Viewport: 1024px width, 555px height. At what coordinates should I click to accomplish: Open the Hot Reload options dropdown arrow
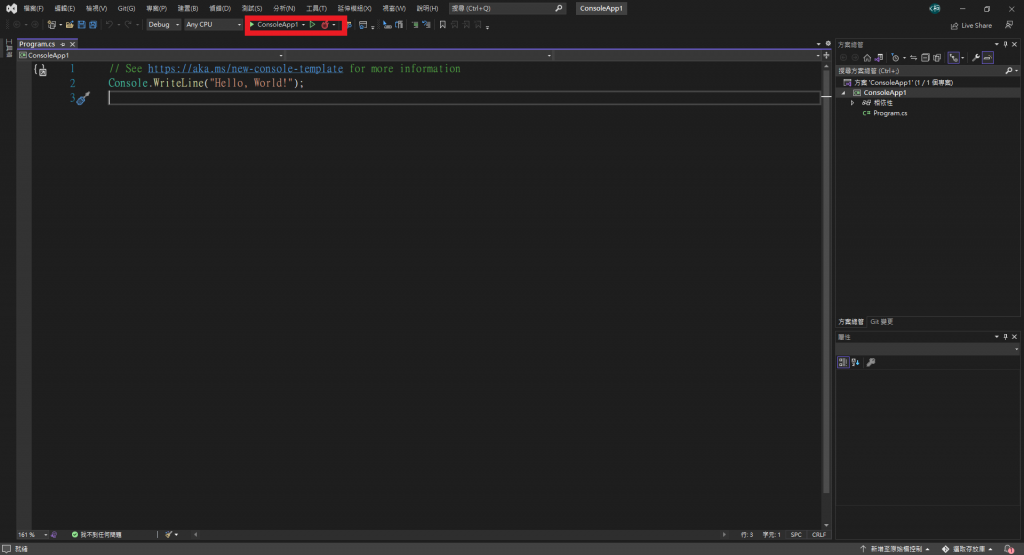point(334,25)
